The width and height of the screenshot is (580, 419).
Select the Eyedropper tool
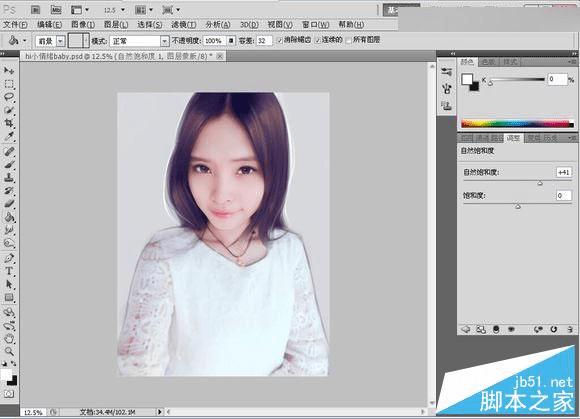pyautogui.click(x=9, y=136)
